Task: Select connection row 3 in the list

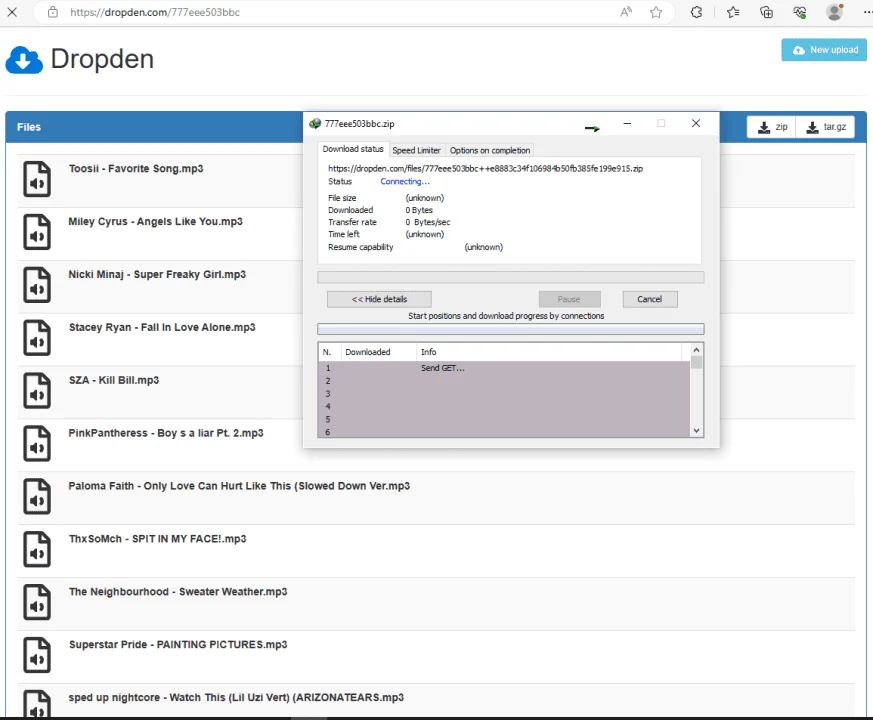Action: tap(504, 394)
